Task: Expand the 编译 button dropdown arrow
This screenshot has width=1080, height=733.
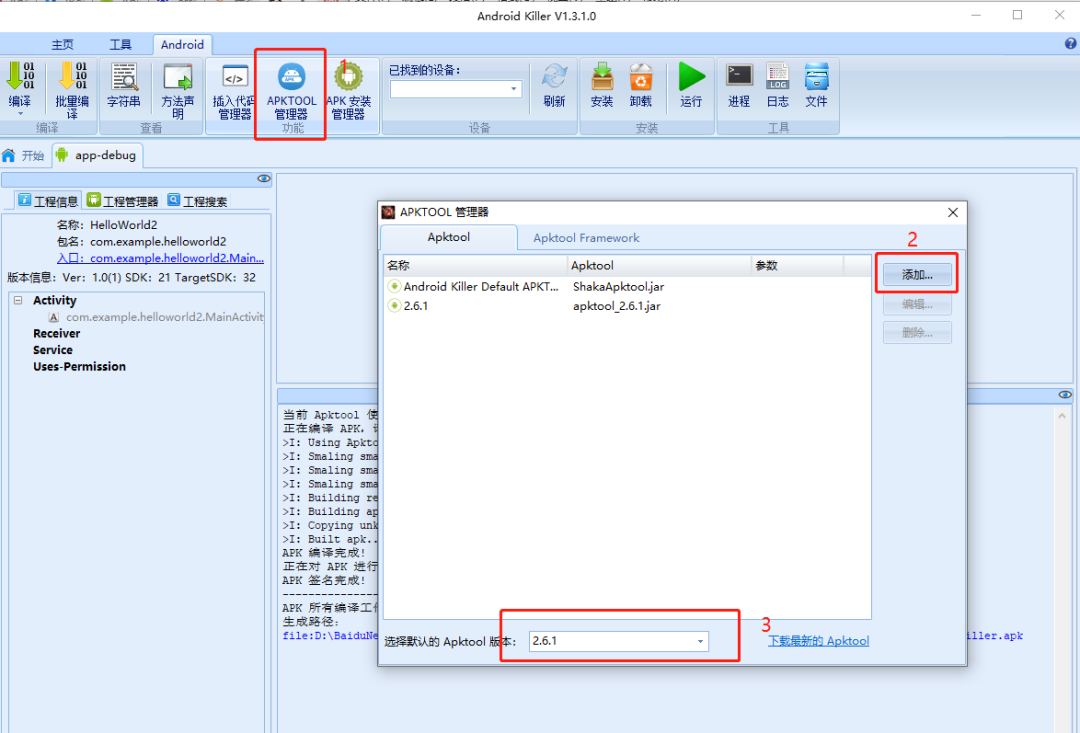Action: tap(20, 114)
